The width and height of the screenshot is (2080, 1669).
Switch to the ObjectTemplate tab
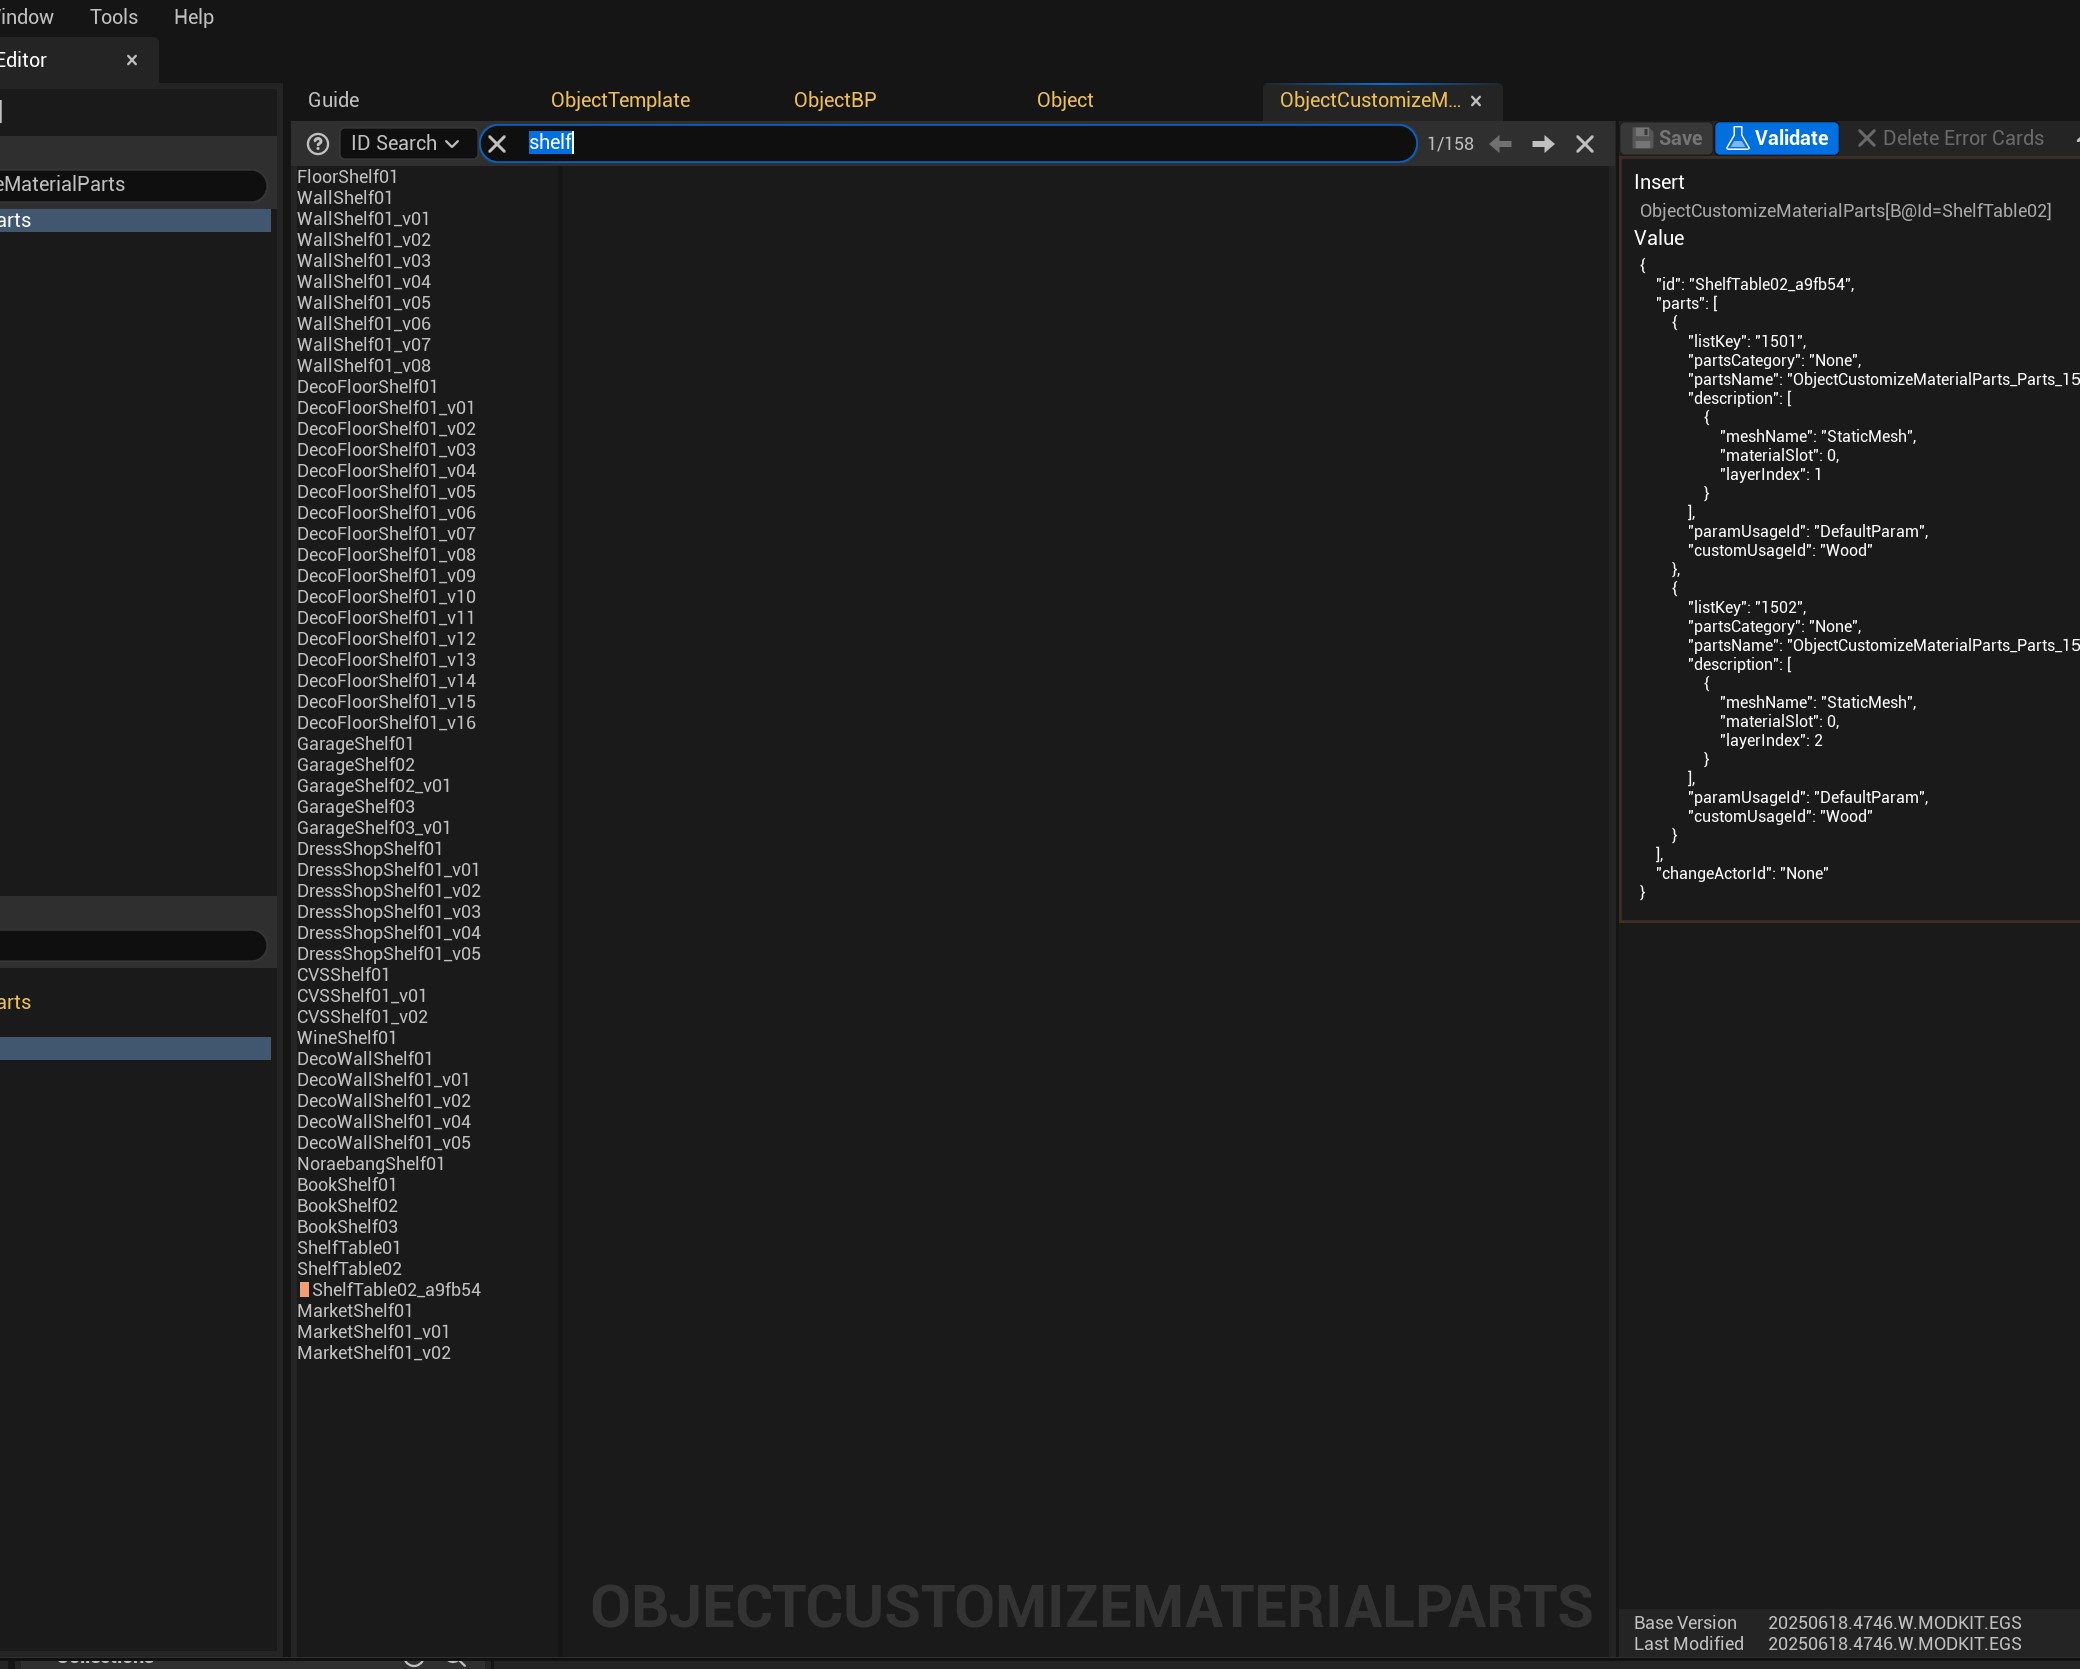[x=620, y=100]
